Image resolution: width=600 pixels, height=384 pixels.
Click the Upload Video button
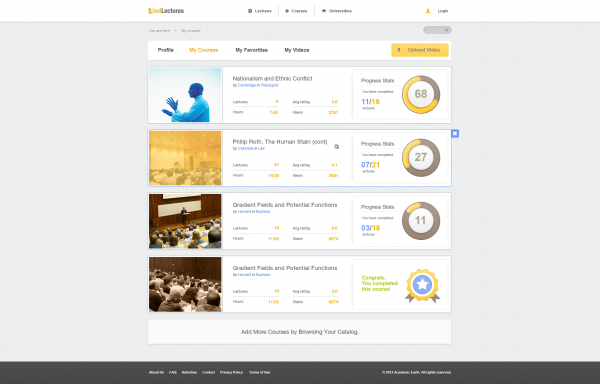(x=420, y=50)
